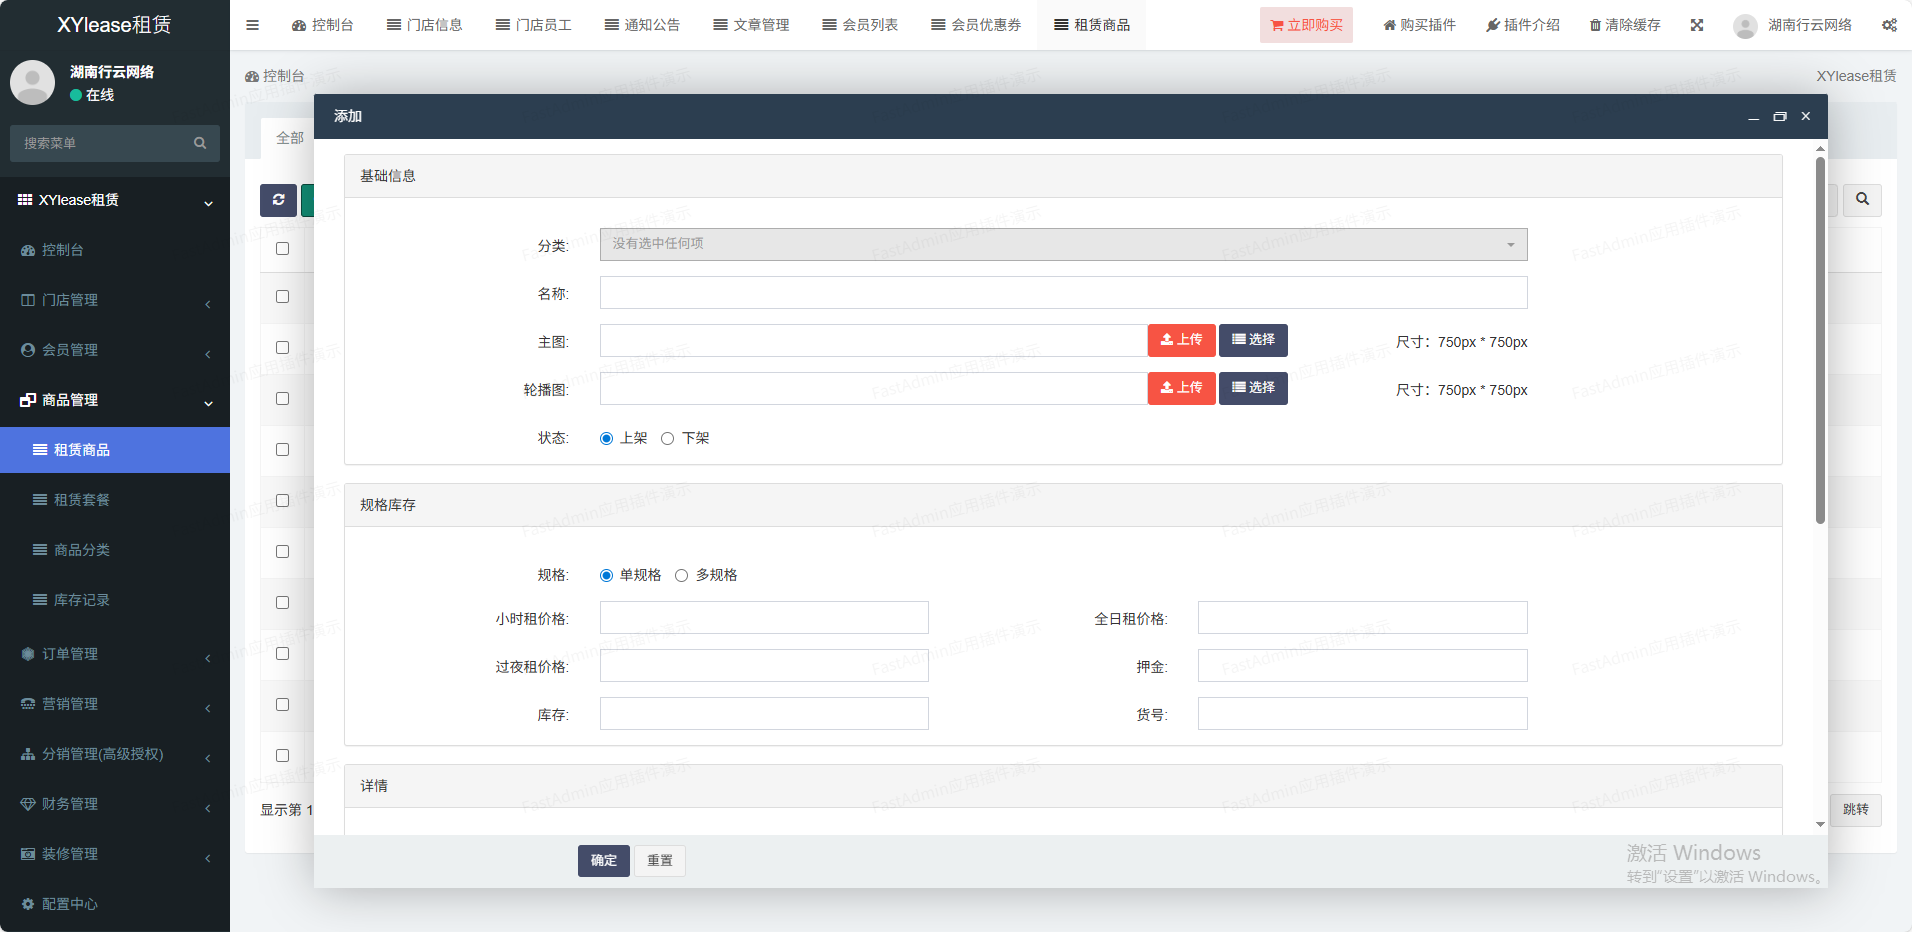Switch to the 会员优惠券 top tab
The image size is (1912, 932).
[976, 25]
